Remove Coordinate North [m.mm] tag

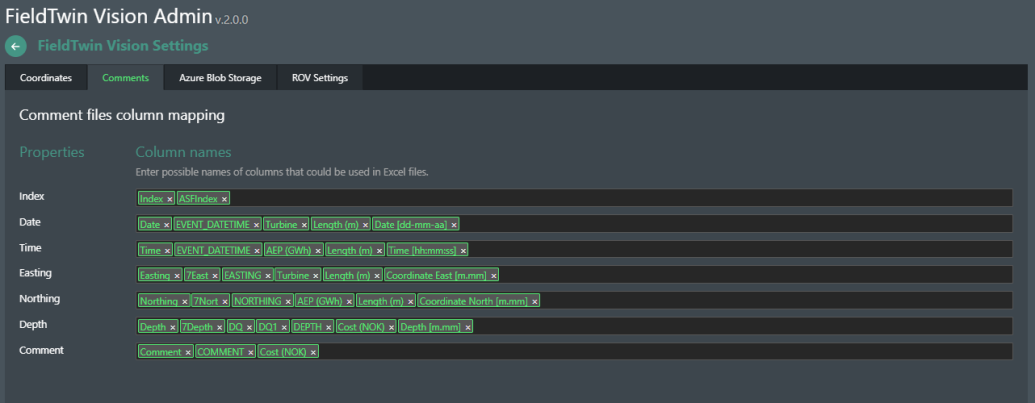pos(535,301)
